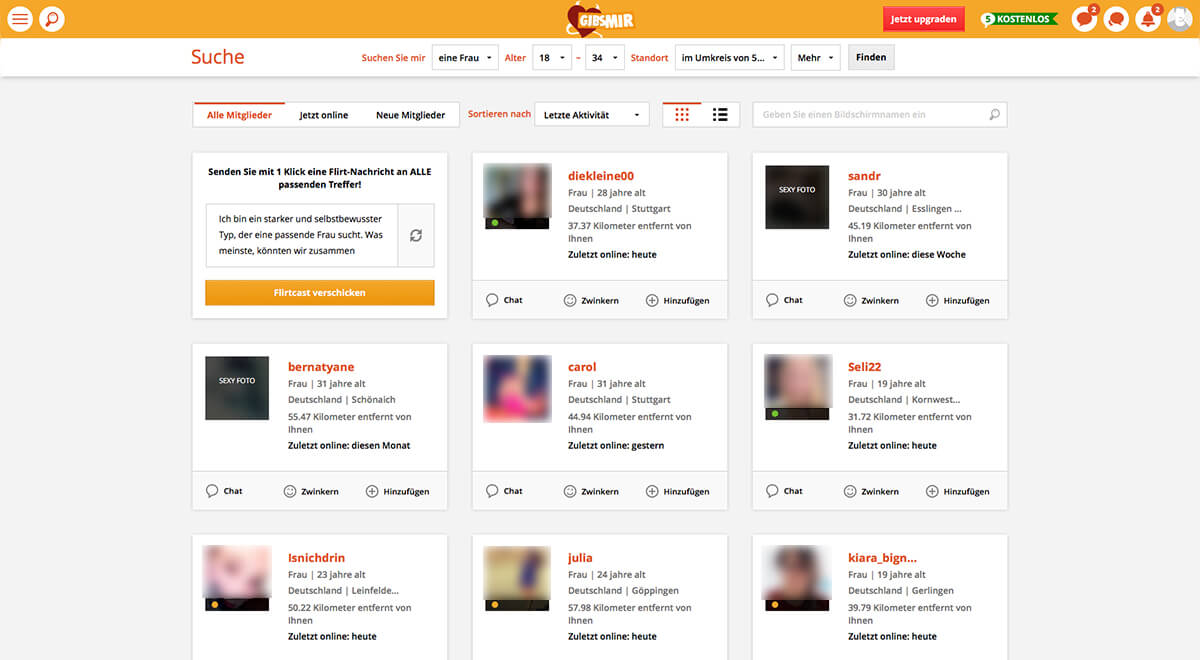Start Chat with diekleine00

tap(504, 300)
